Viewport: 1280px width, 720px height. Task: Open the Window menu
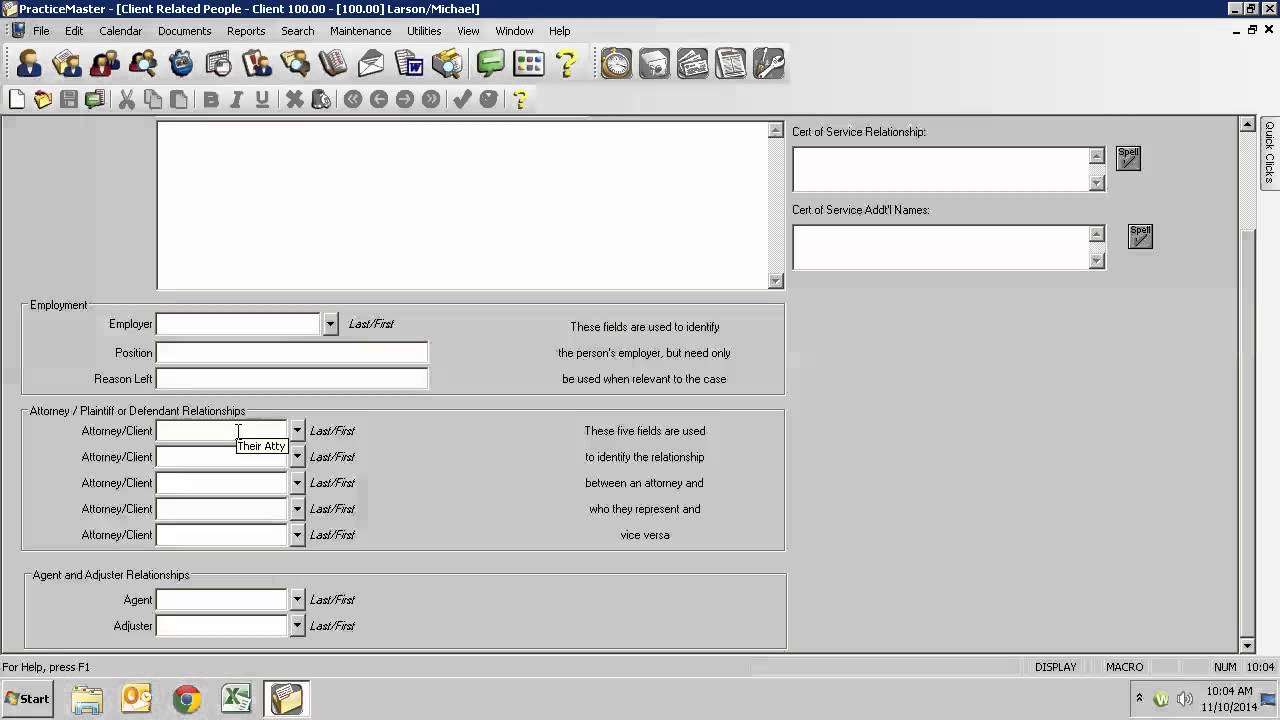514,31
